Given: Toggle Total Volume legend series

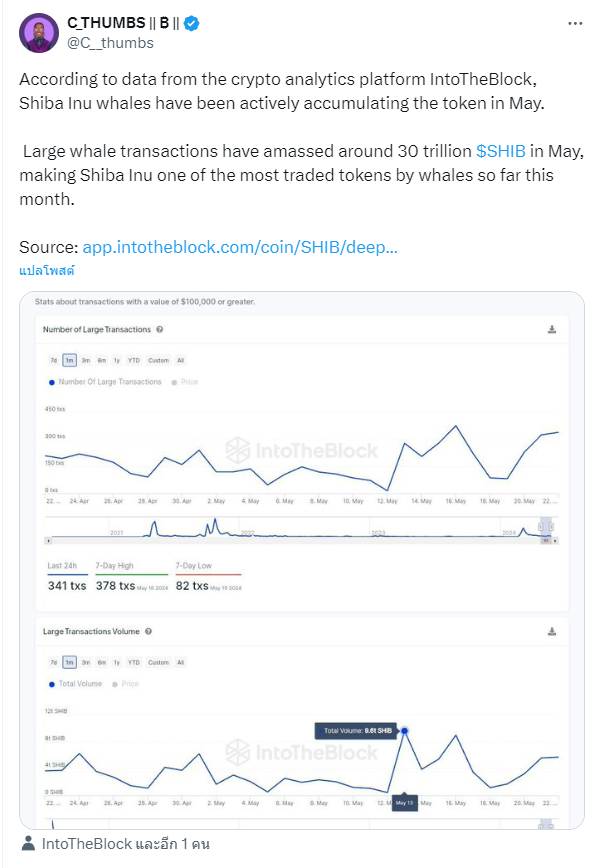Looking at the screenshot, I should click(x=75, y=684).
